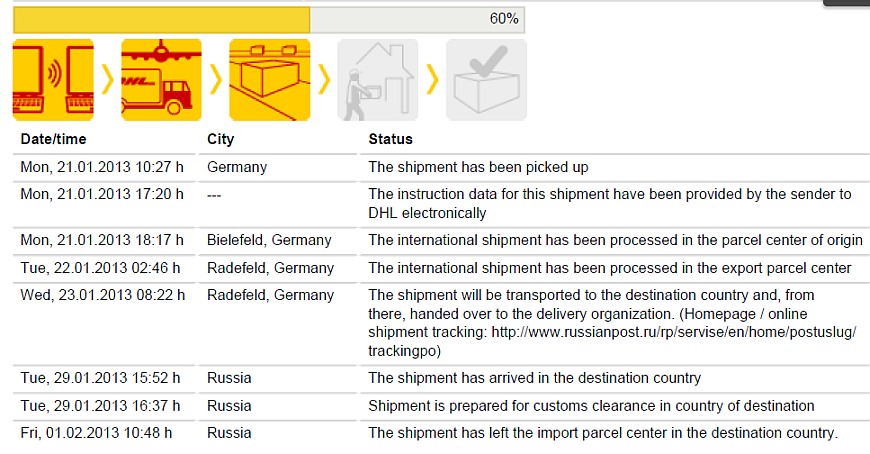Screen dimensions: 870x454
Task: Click the arrow before the delivered checkmark icon
Action: (432, 80)
